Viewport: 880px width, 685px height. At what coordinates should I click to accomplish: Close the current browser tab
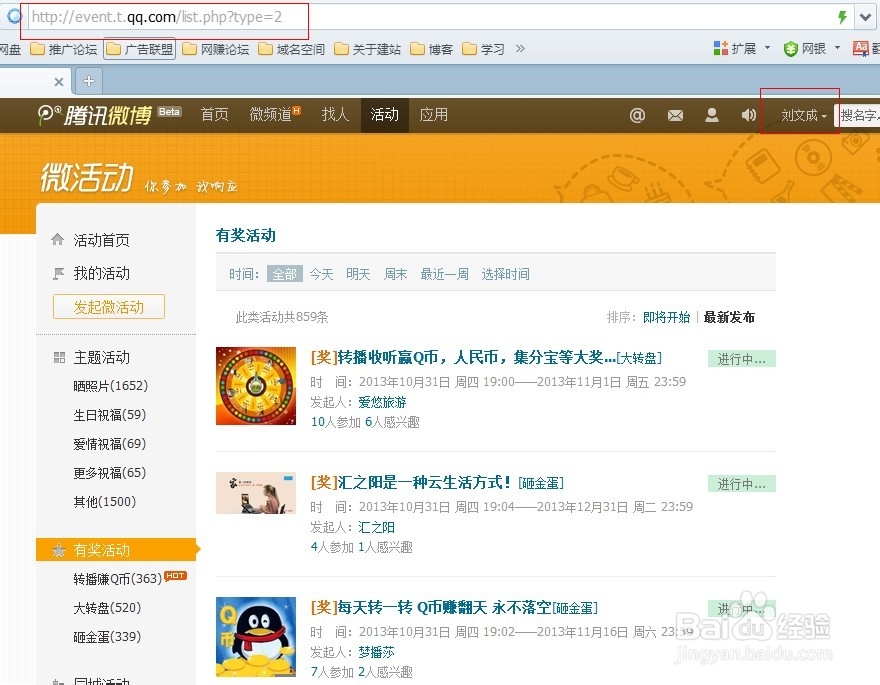[x=58, y=82]
